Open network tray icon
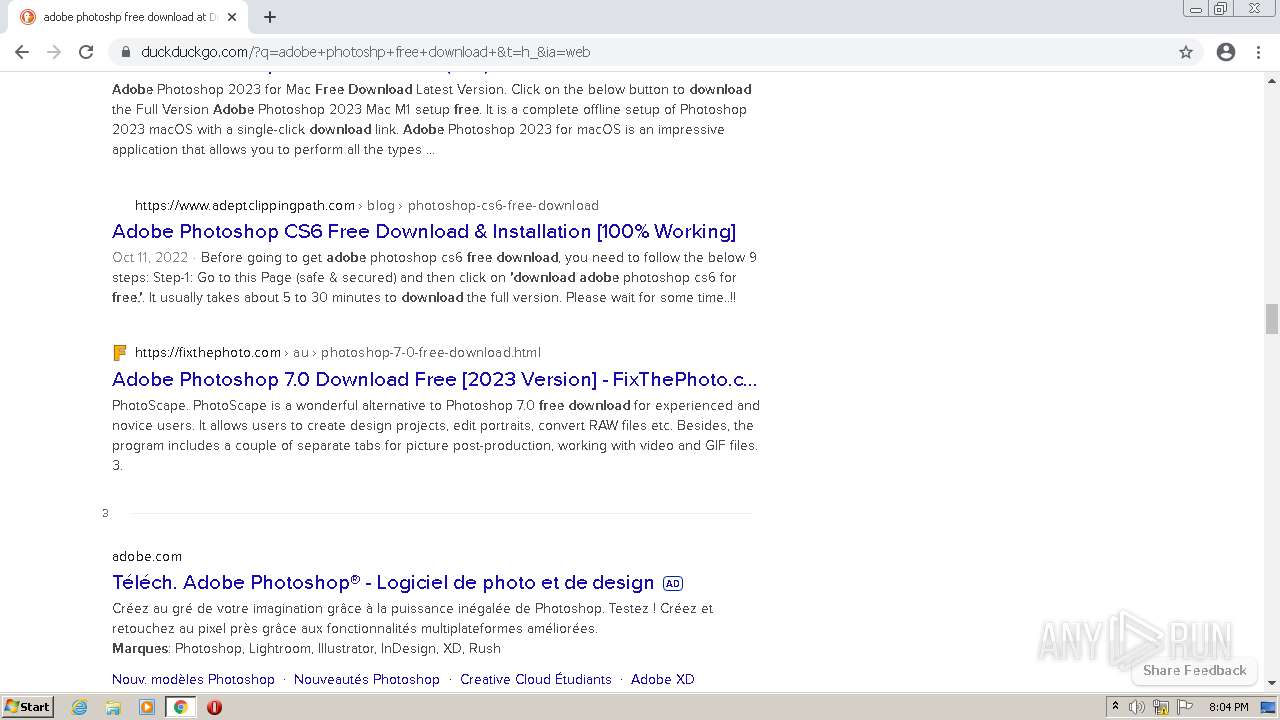This screenshot has height=720, width=1280. (x=1161, y=707)
